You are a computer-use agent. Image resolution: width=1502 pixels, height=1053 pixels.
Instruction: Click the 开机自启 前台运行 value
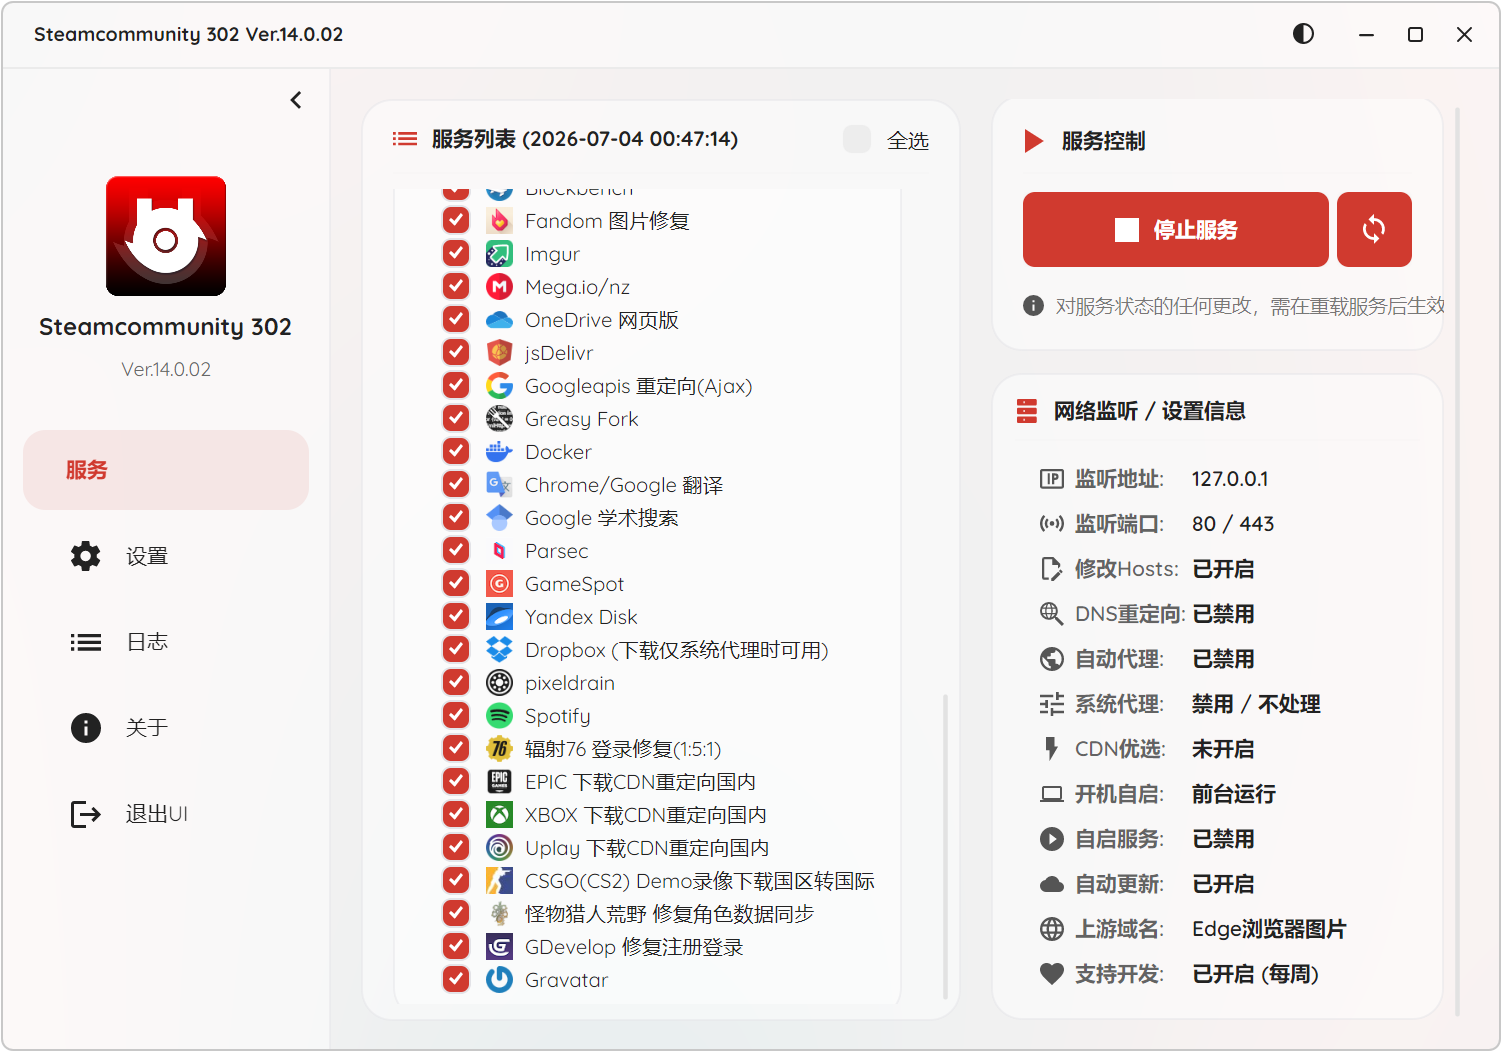coord(1234,794)
